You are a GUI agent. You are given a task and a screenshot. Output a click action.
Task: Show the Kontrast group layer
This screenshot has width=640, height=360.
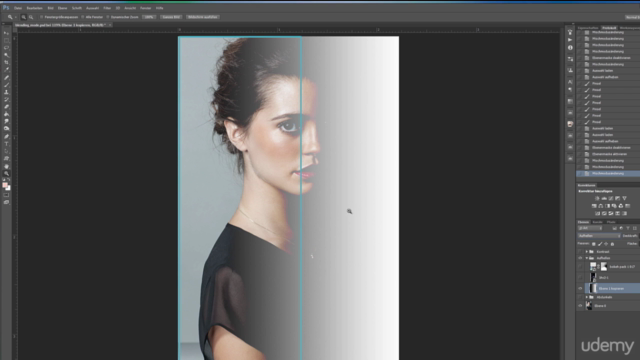tap(580, 251)
